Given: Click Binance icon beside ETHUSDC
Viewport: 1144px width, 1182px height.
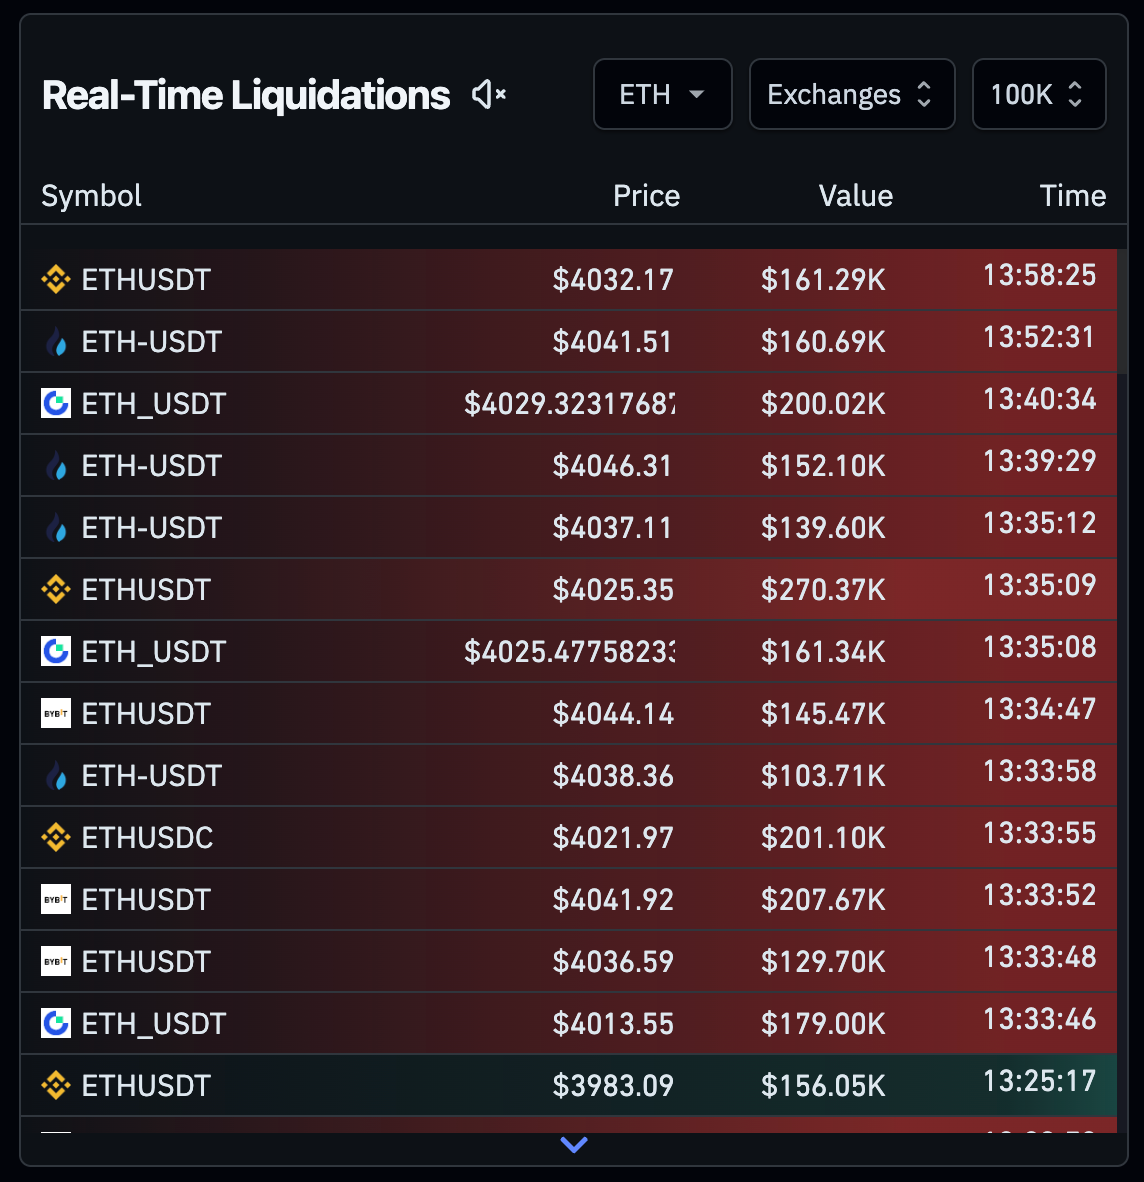Looking at the screenshot, I should pyautogui.click(x=56, y=838).
